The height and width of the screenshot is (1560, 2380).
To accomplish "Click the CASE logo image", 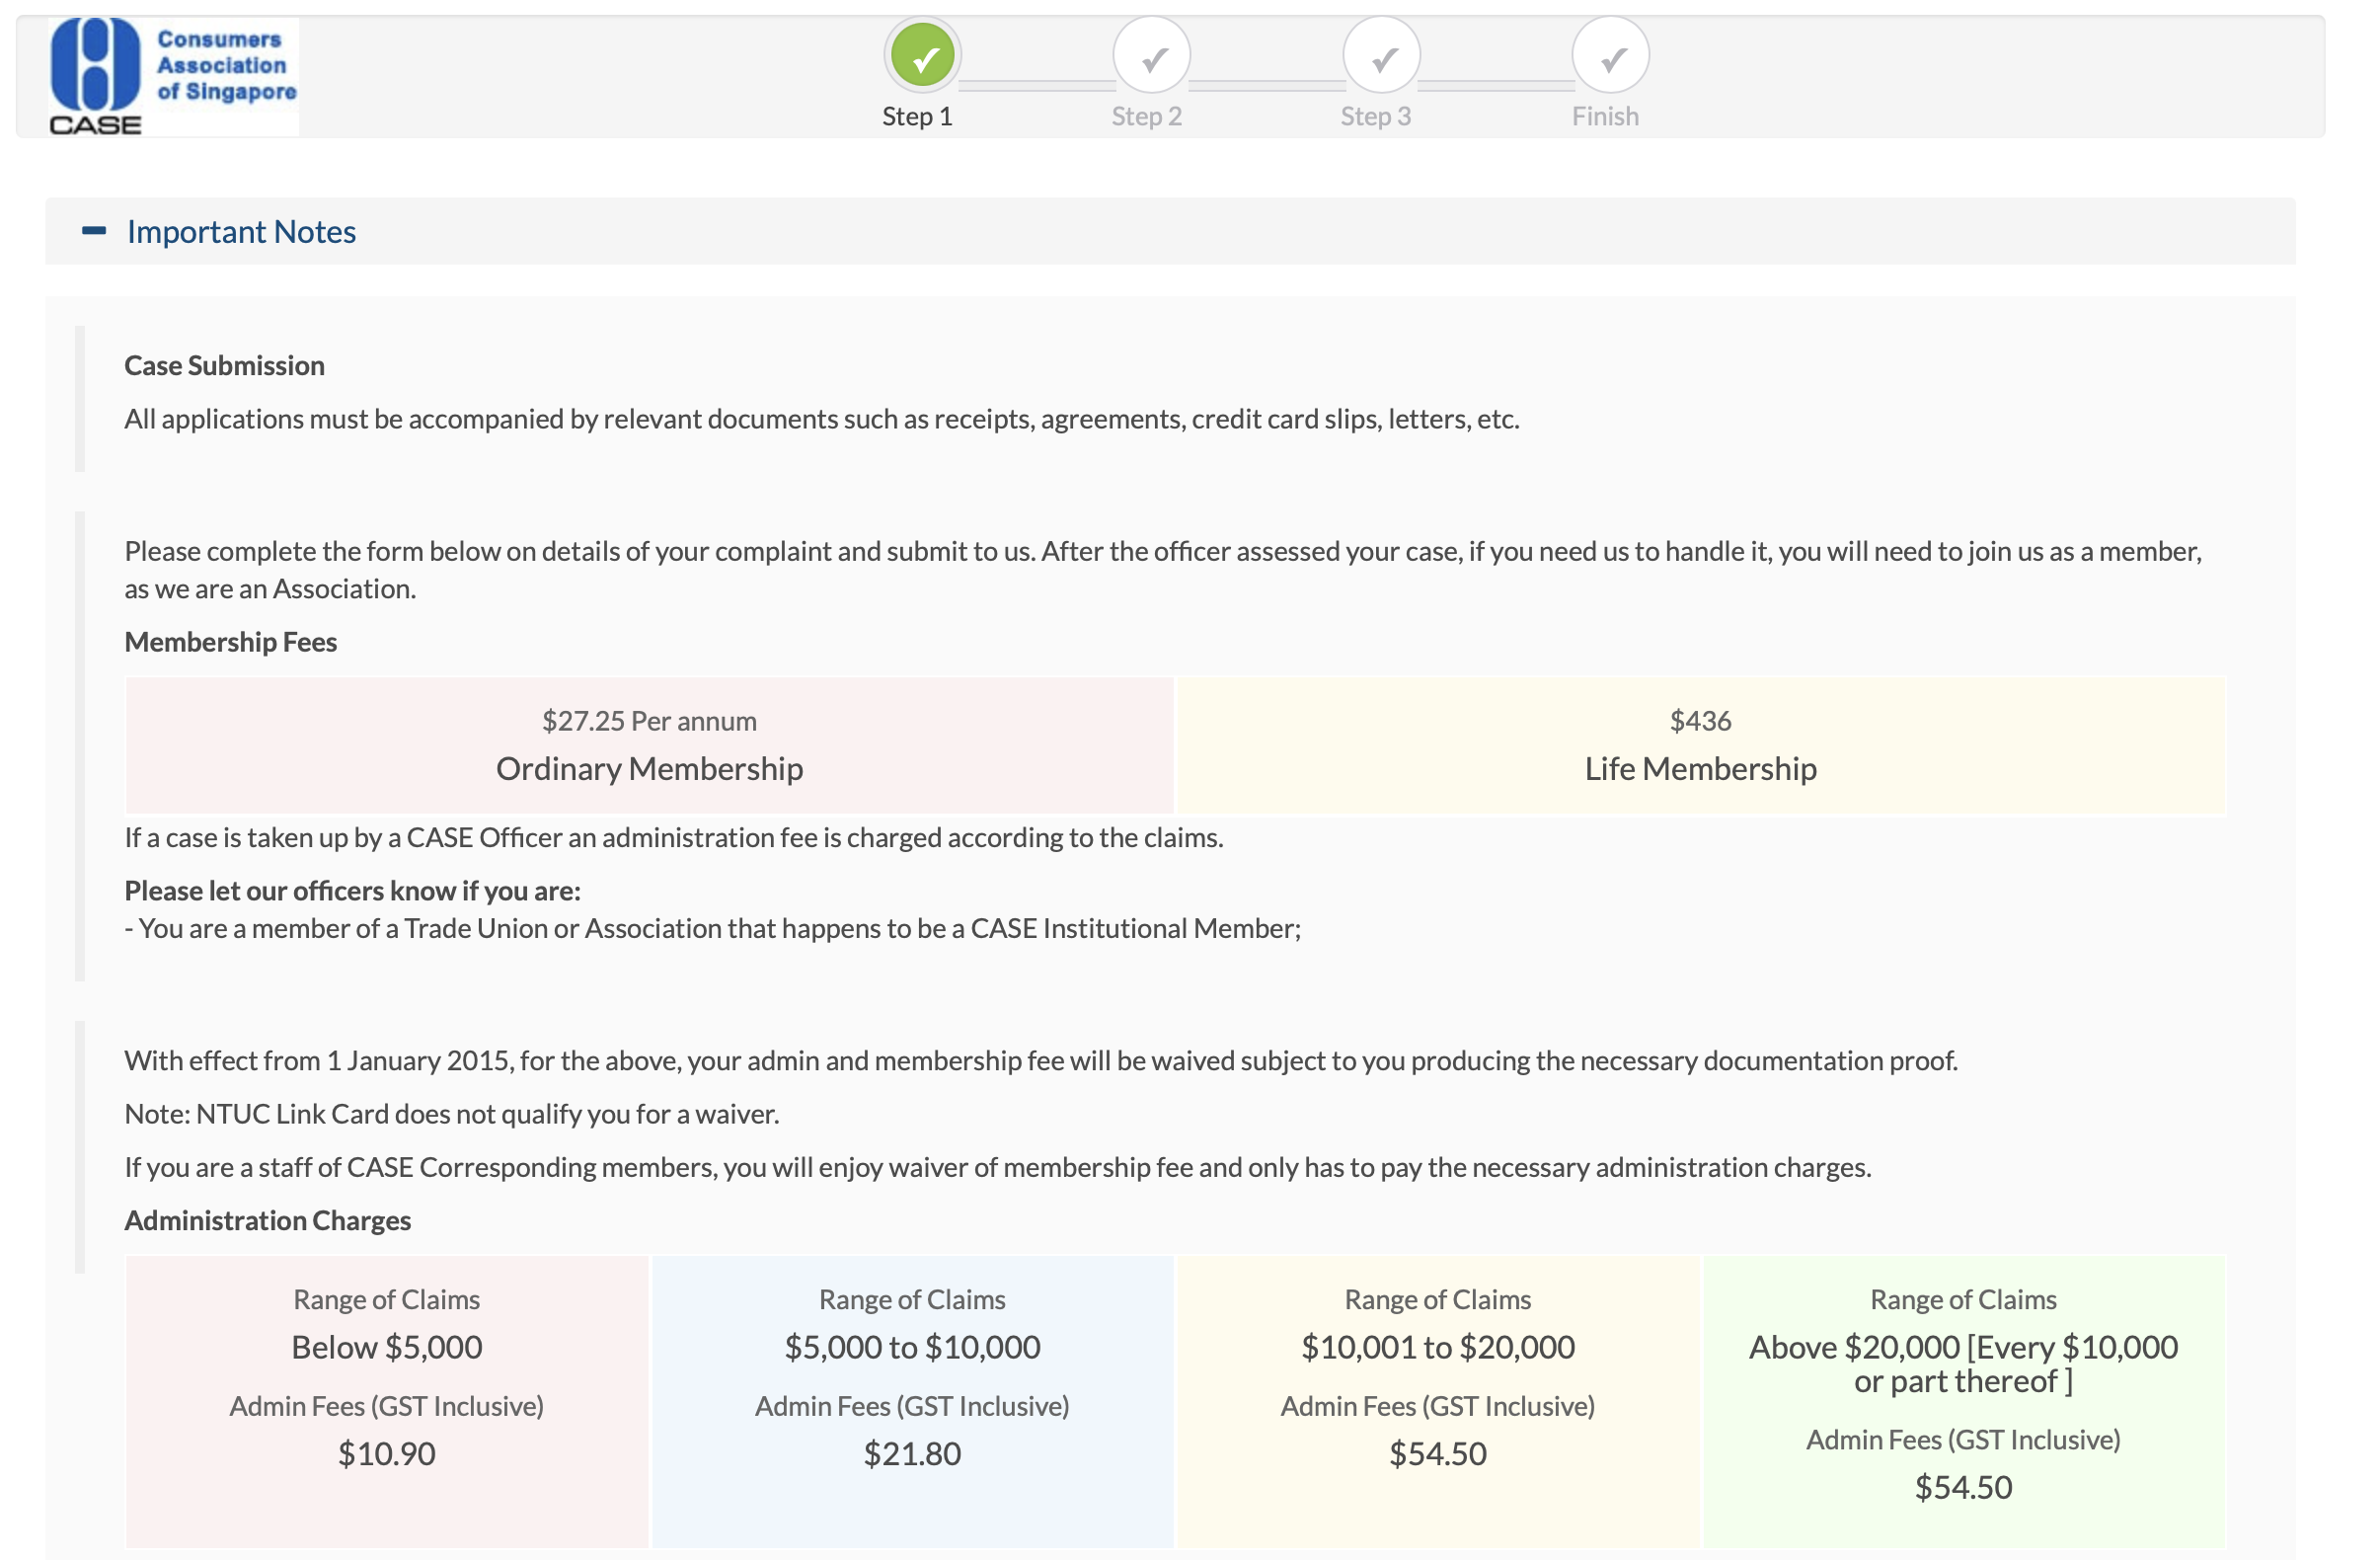I will pos(95,76).
